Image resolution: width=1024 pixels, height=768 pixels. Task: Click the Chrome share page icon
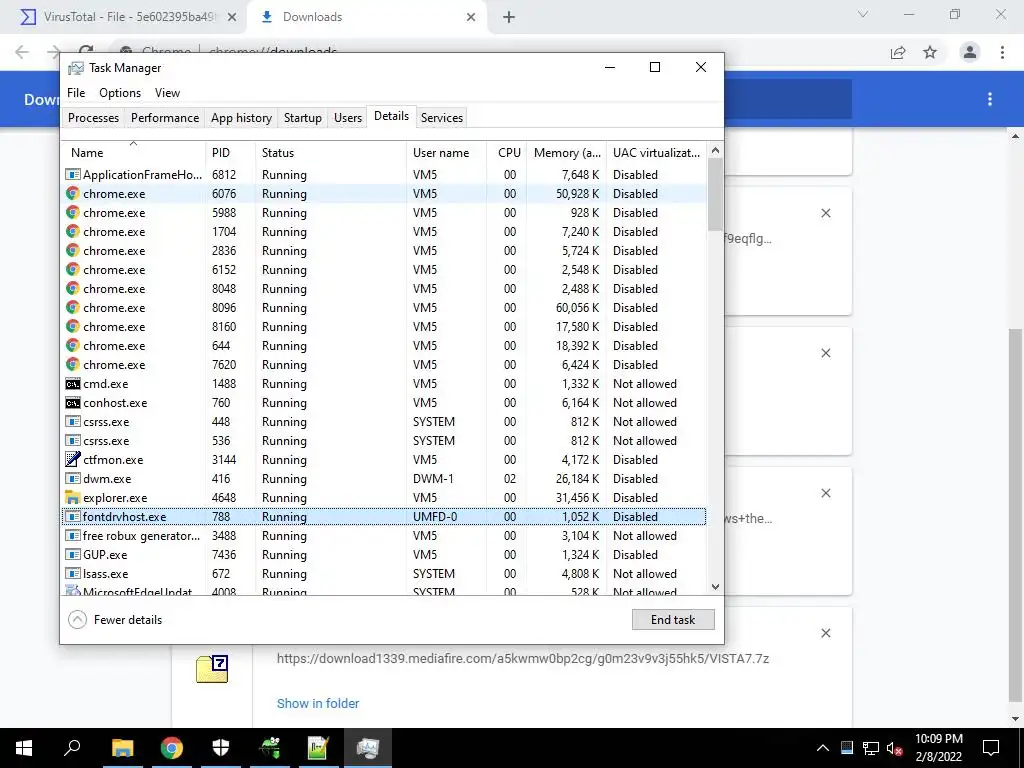pos(898,52)
